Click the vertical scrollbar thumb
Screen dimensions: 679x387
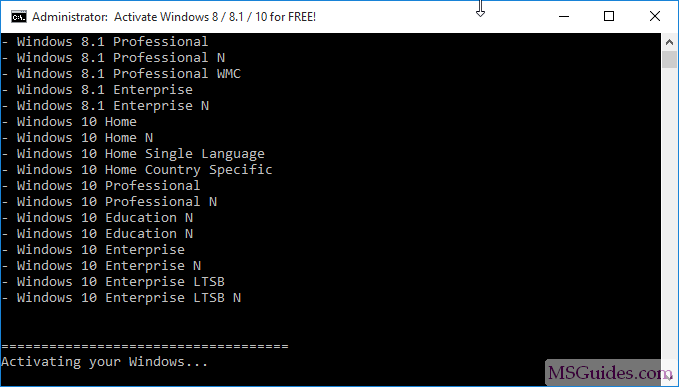coord(669,59)
